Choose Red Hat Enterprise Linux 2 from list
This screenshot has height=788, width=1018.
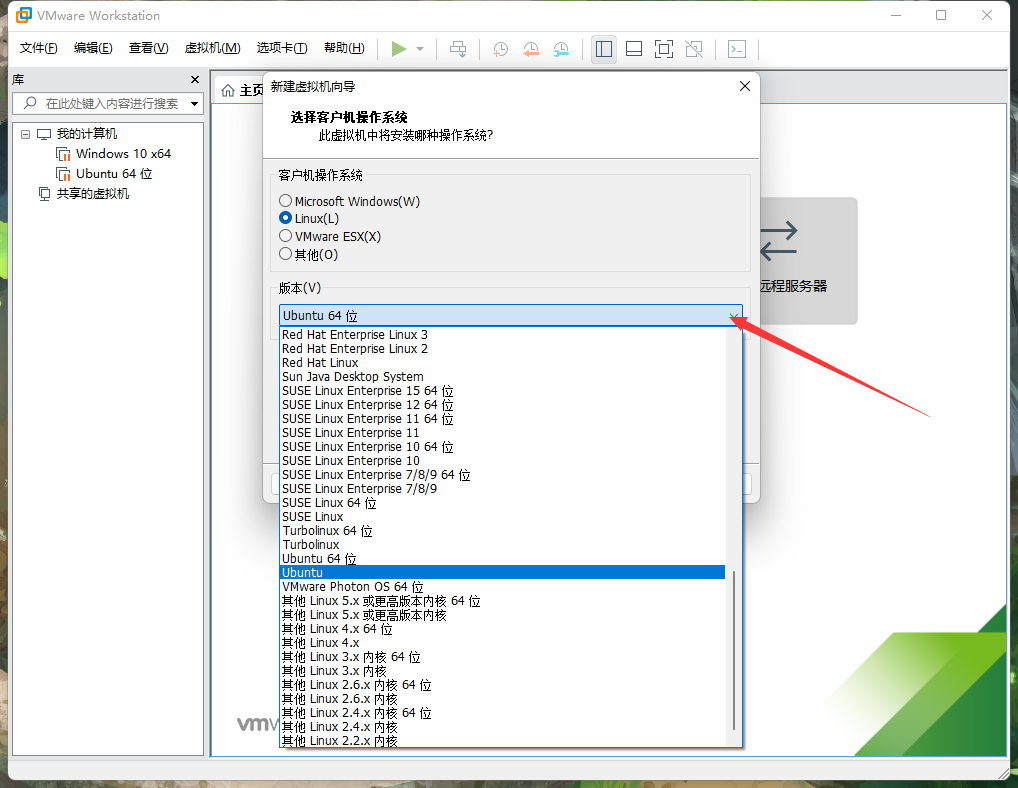pyautogui.click(x=503, y=349)
